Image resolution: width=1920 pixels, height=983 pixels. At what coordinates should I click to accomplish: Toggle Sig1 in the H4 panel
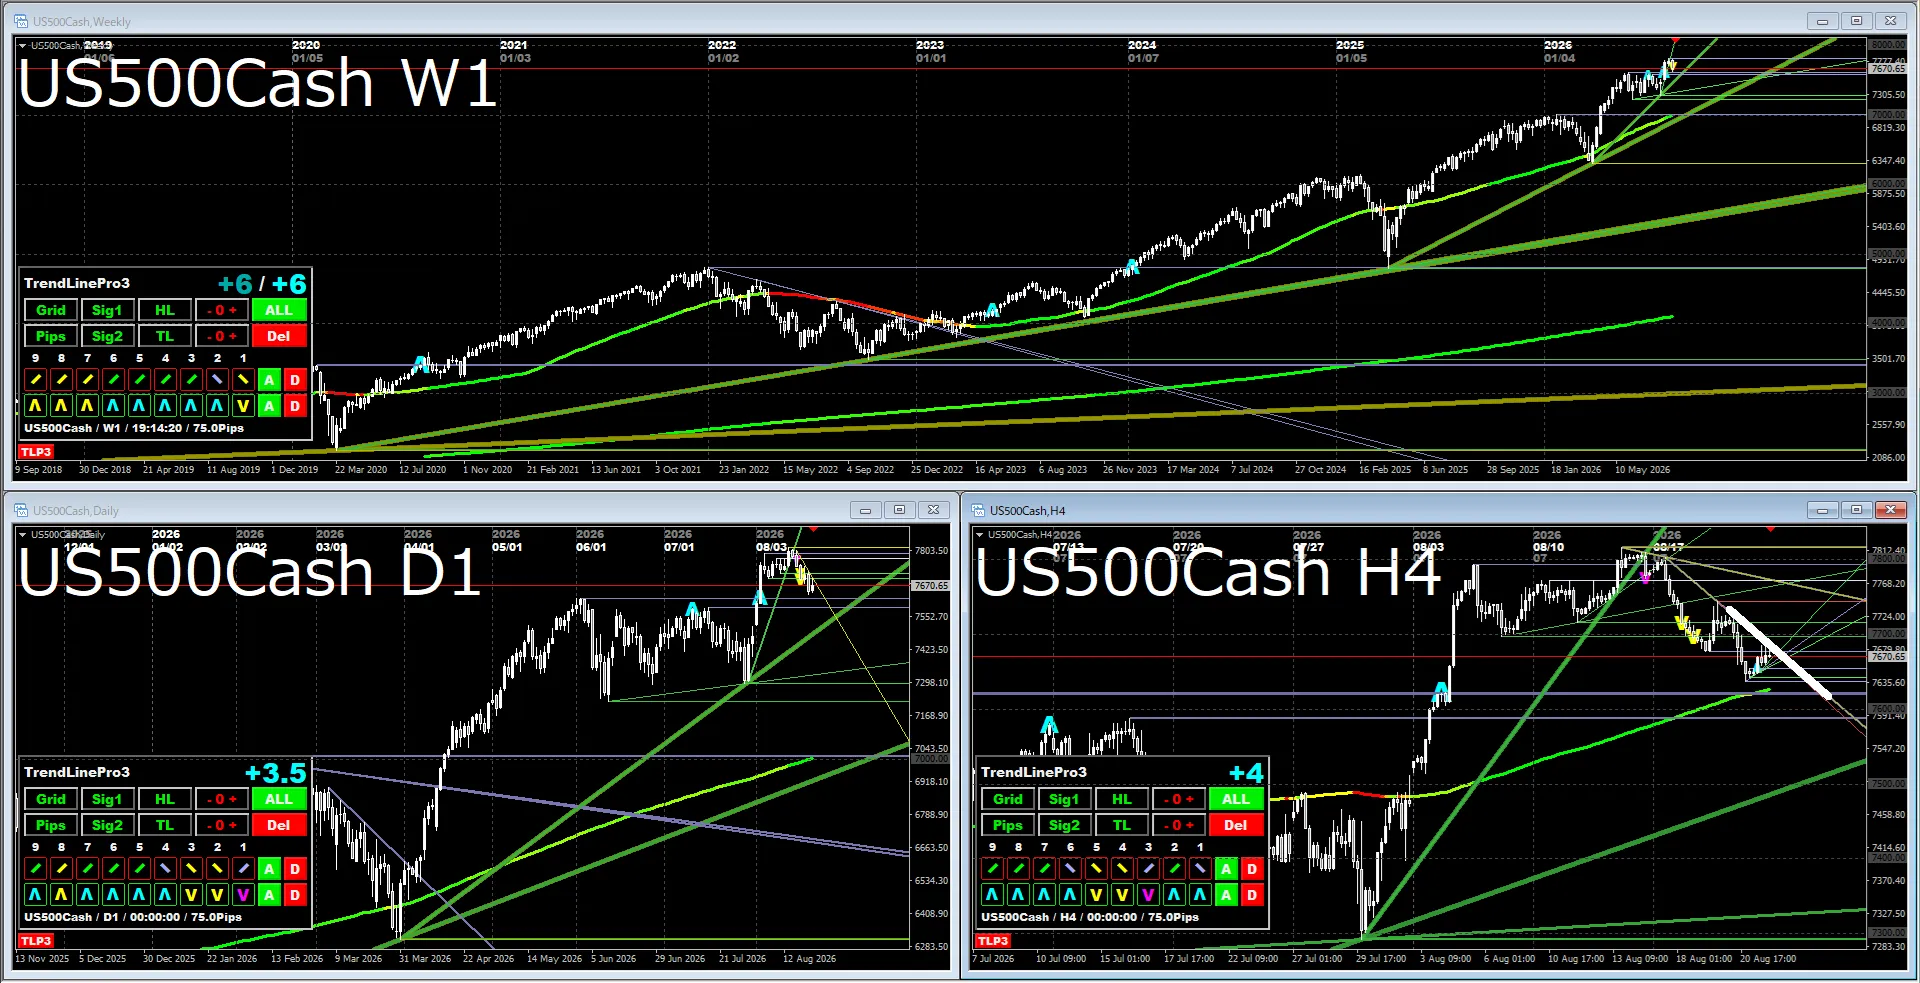coord(1064,799)
